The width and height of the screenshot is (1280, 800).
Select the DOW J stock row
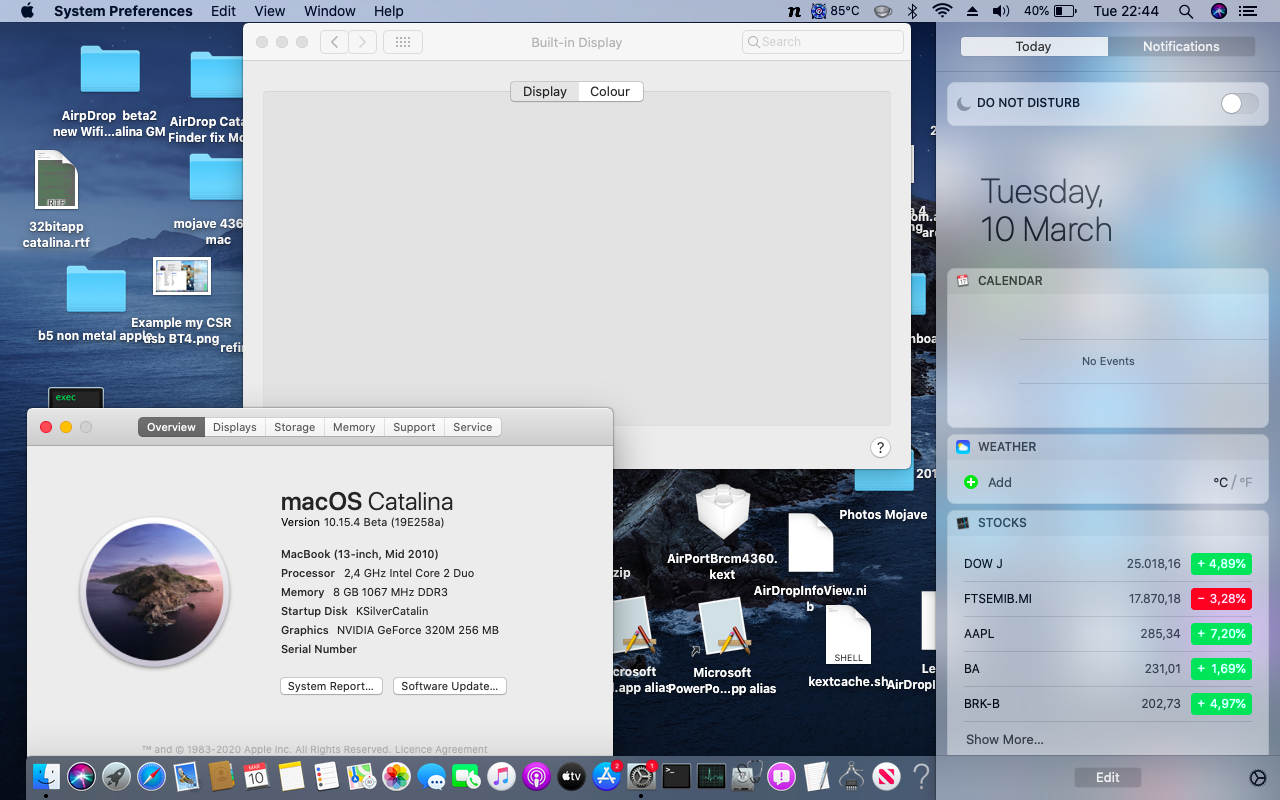coord(1107,564)
